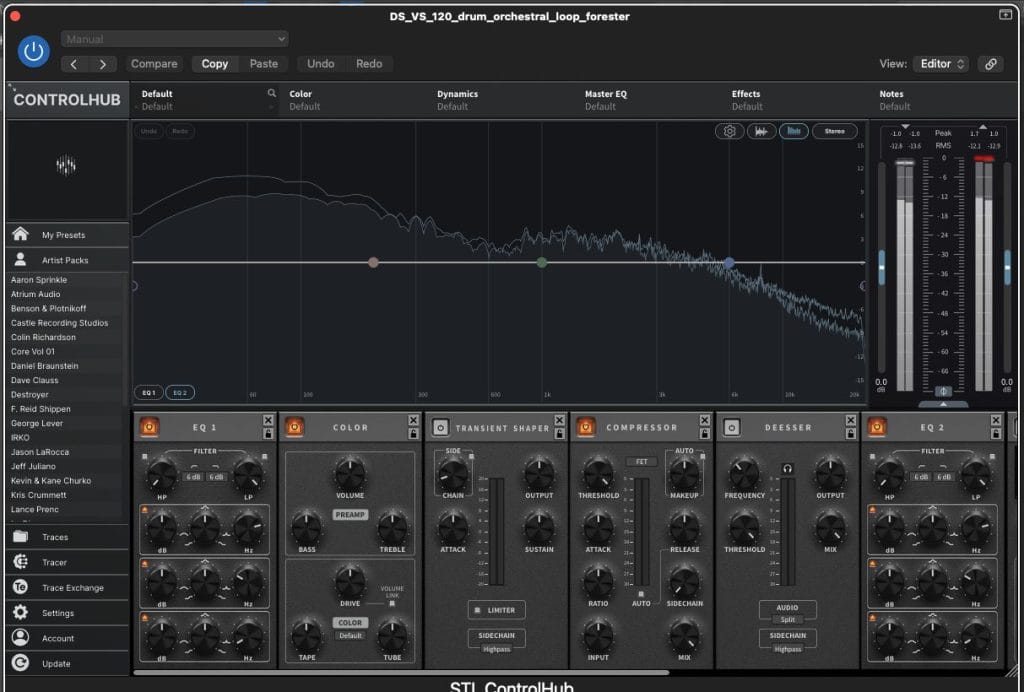Toggle the LIMITER switch in Transient Shaper
The width and height of the screenshot is (1024, 692).
tap(496, 610)
